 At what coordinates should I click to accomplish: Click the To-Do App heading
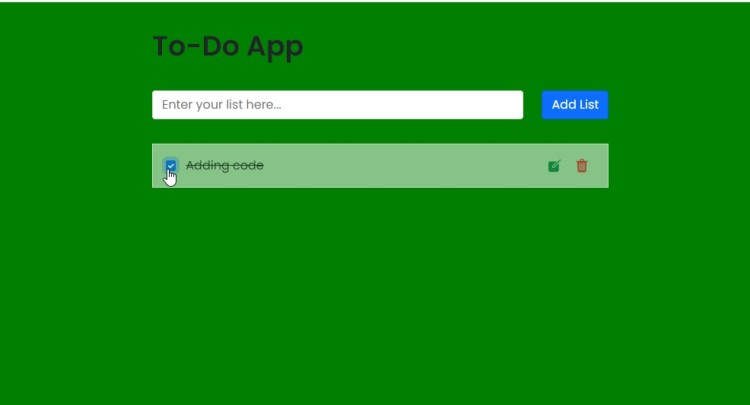(228, 46)
